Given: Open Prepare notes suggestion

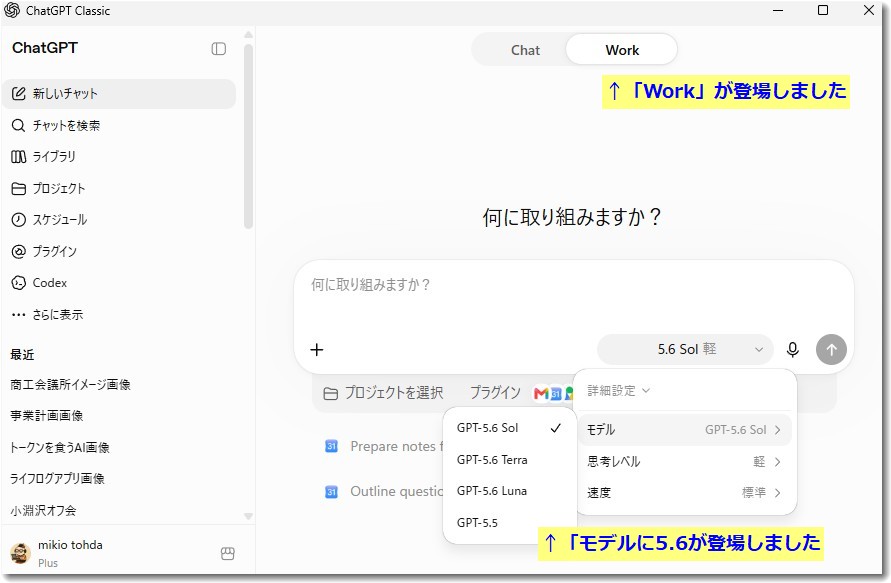Looking at the screenshot, I should [383, 447].
